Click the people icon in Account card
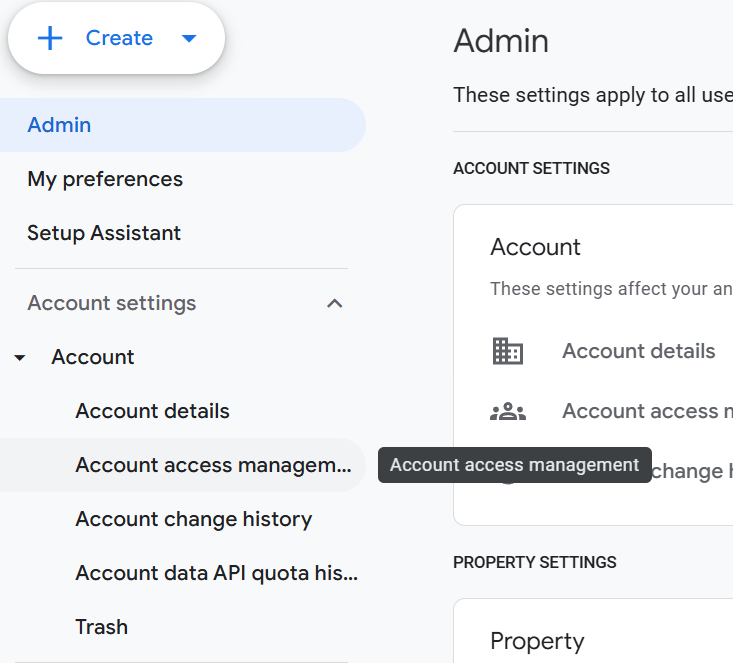Image resolution: width=733 pixels, height=663 pixels. click(508, 411)
